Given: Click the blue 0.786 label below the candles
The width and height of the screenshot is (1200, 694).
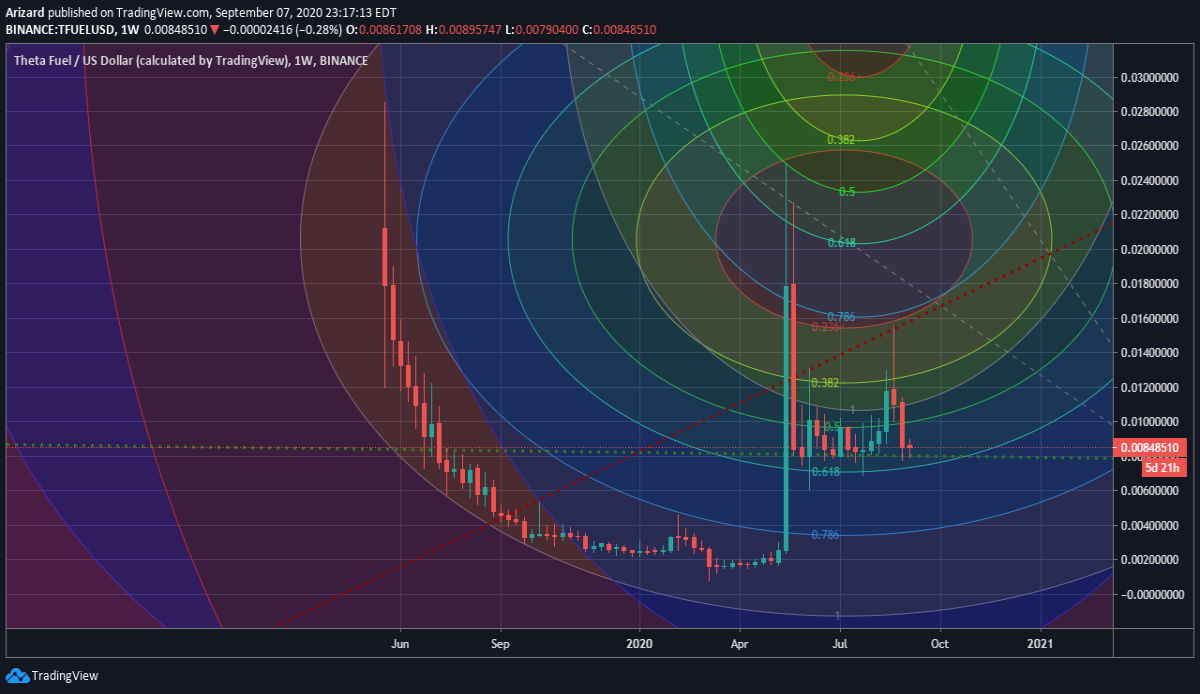Looking at the screenshot, I should pos(826,535).
